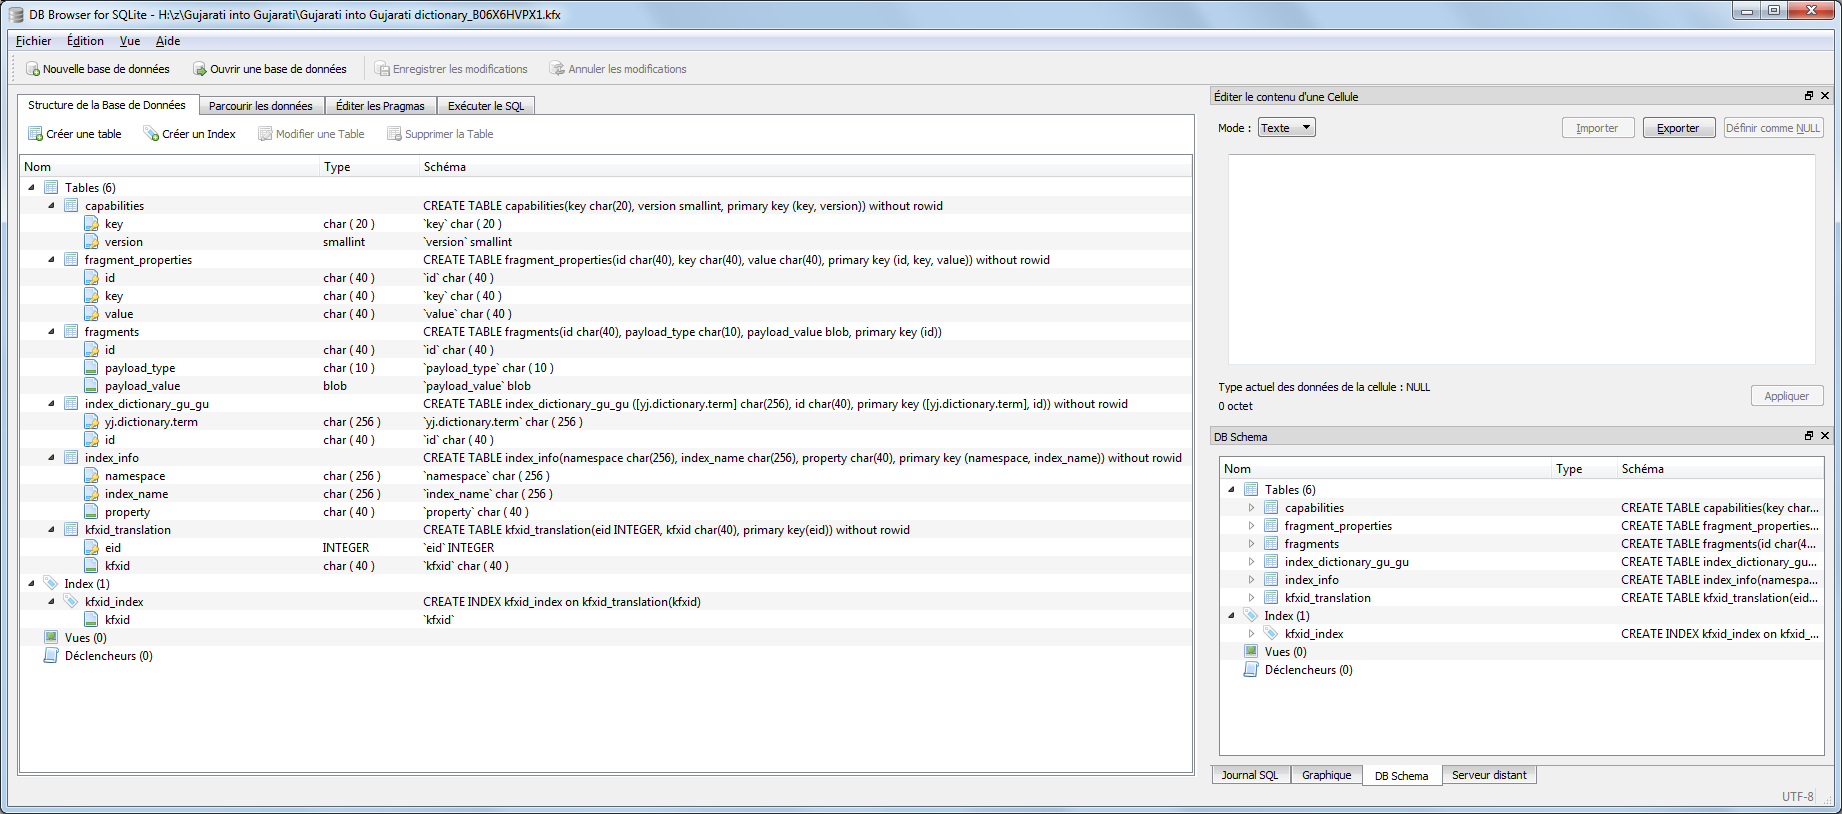
Task: Click the Nouvelle base de données icon
Action: tap(33, 69)
